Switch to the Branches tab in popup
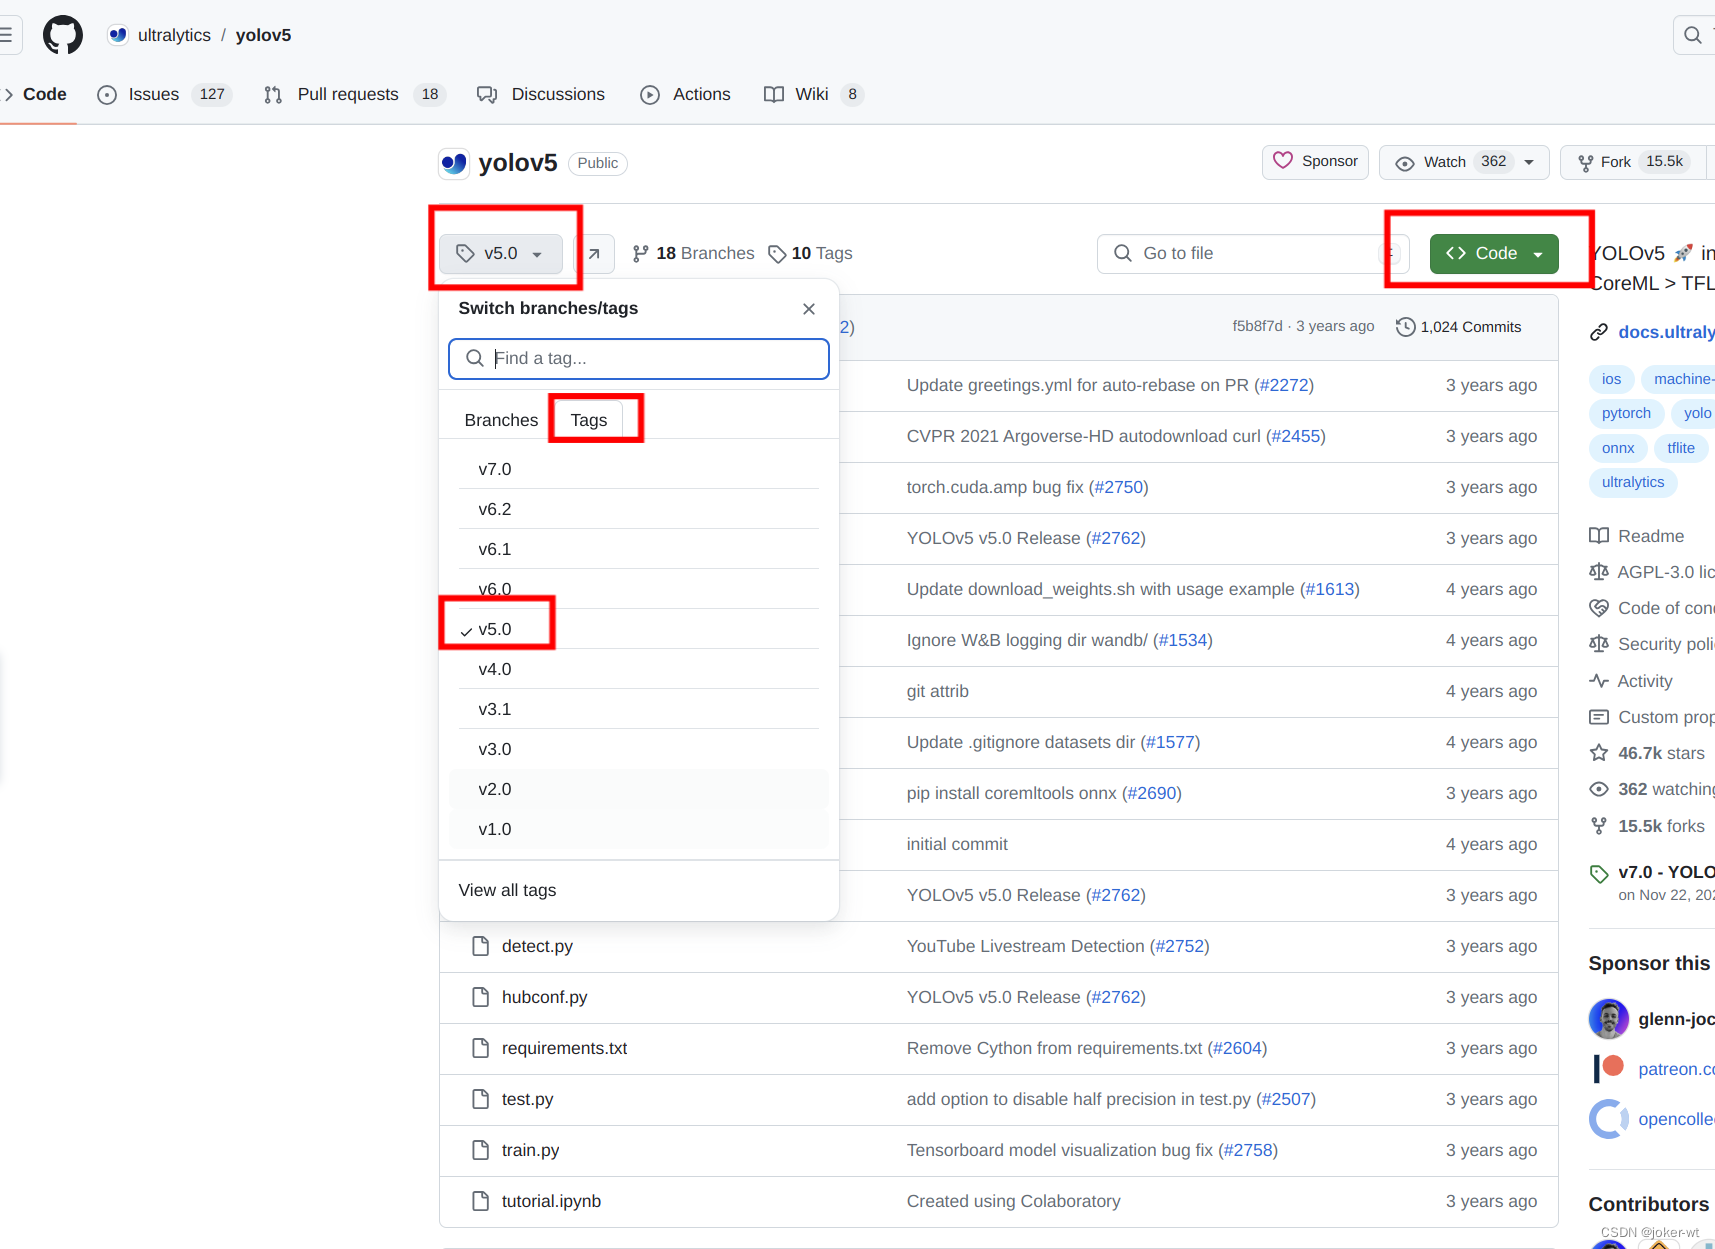This screenshot has width=1715, height=1249. pos(501,420)
